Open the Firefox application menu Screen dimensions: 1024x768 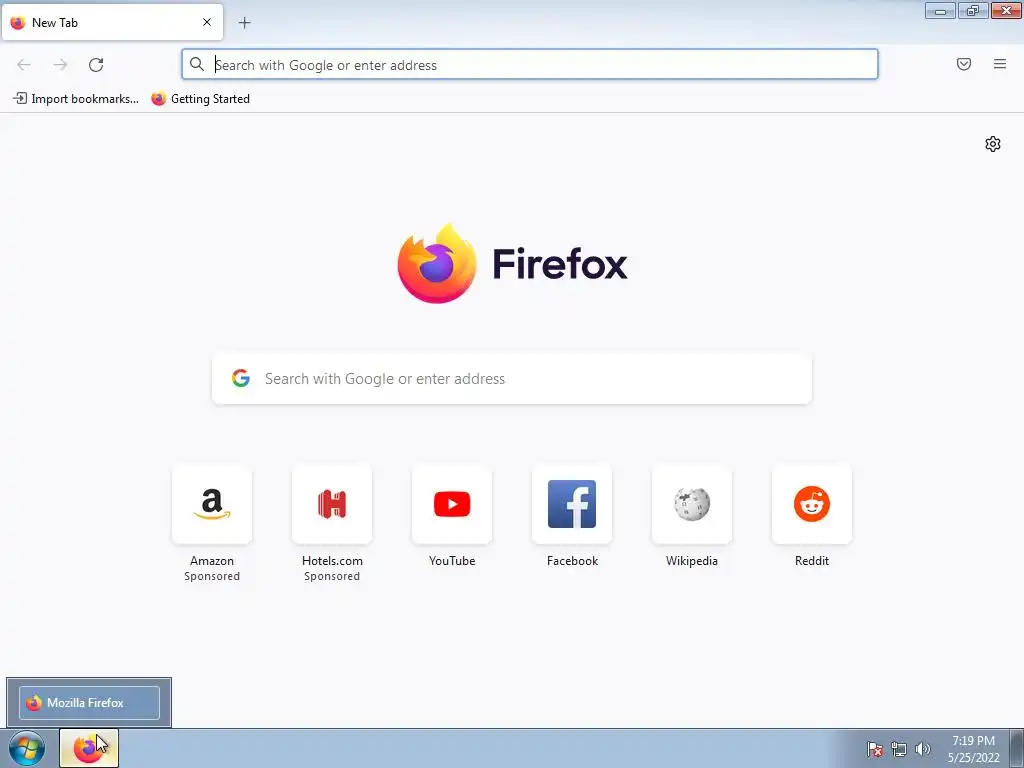[1000, 64]
